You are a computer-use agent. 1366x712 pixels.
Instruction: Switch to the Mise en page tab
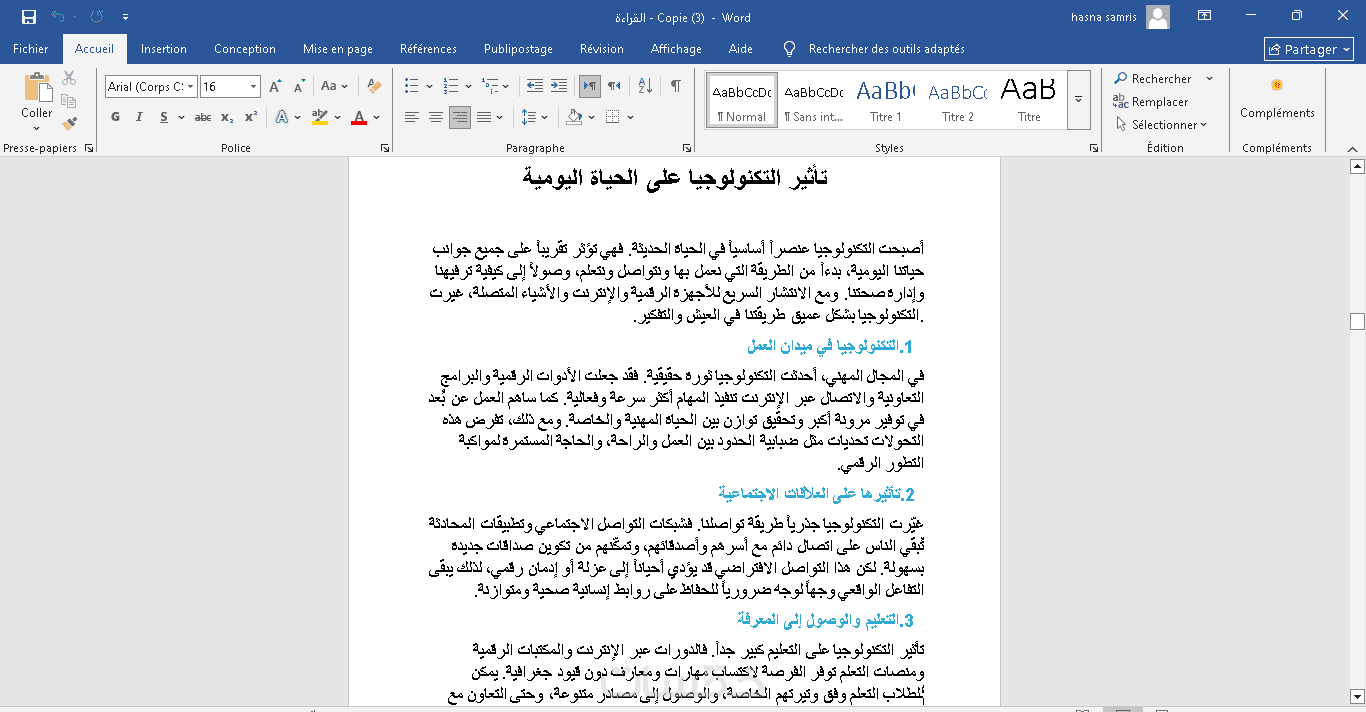click(x=338, y=49)
